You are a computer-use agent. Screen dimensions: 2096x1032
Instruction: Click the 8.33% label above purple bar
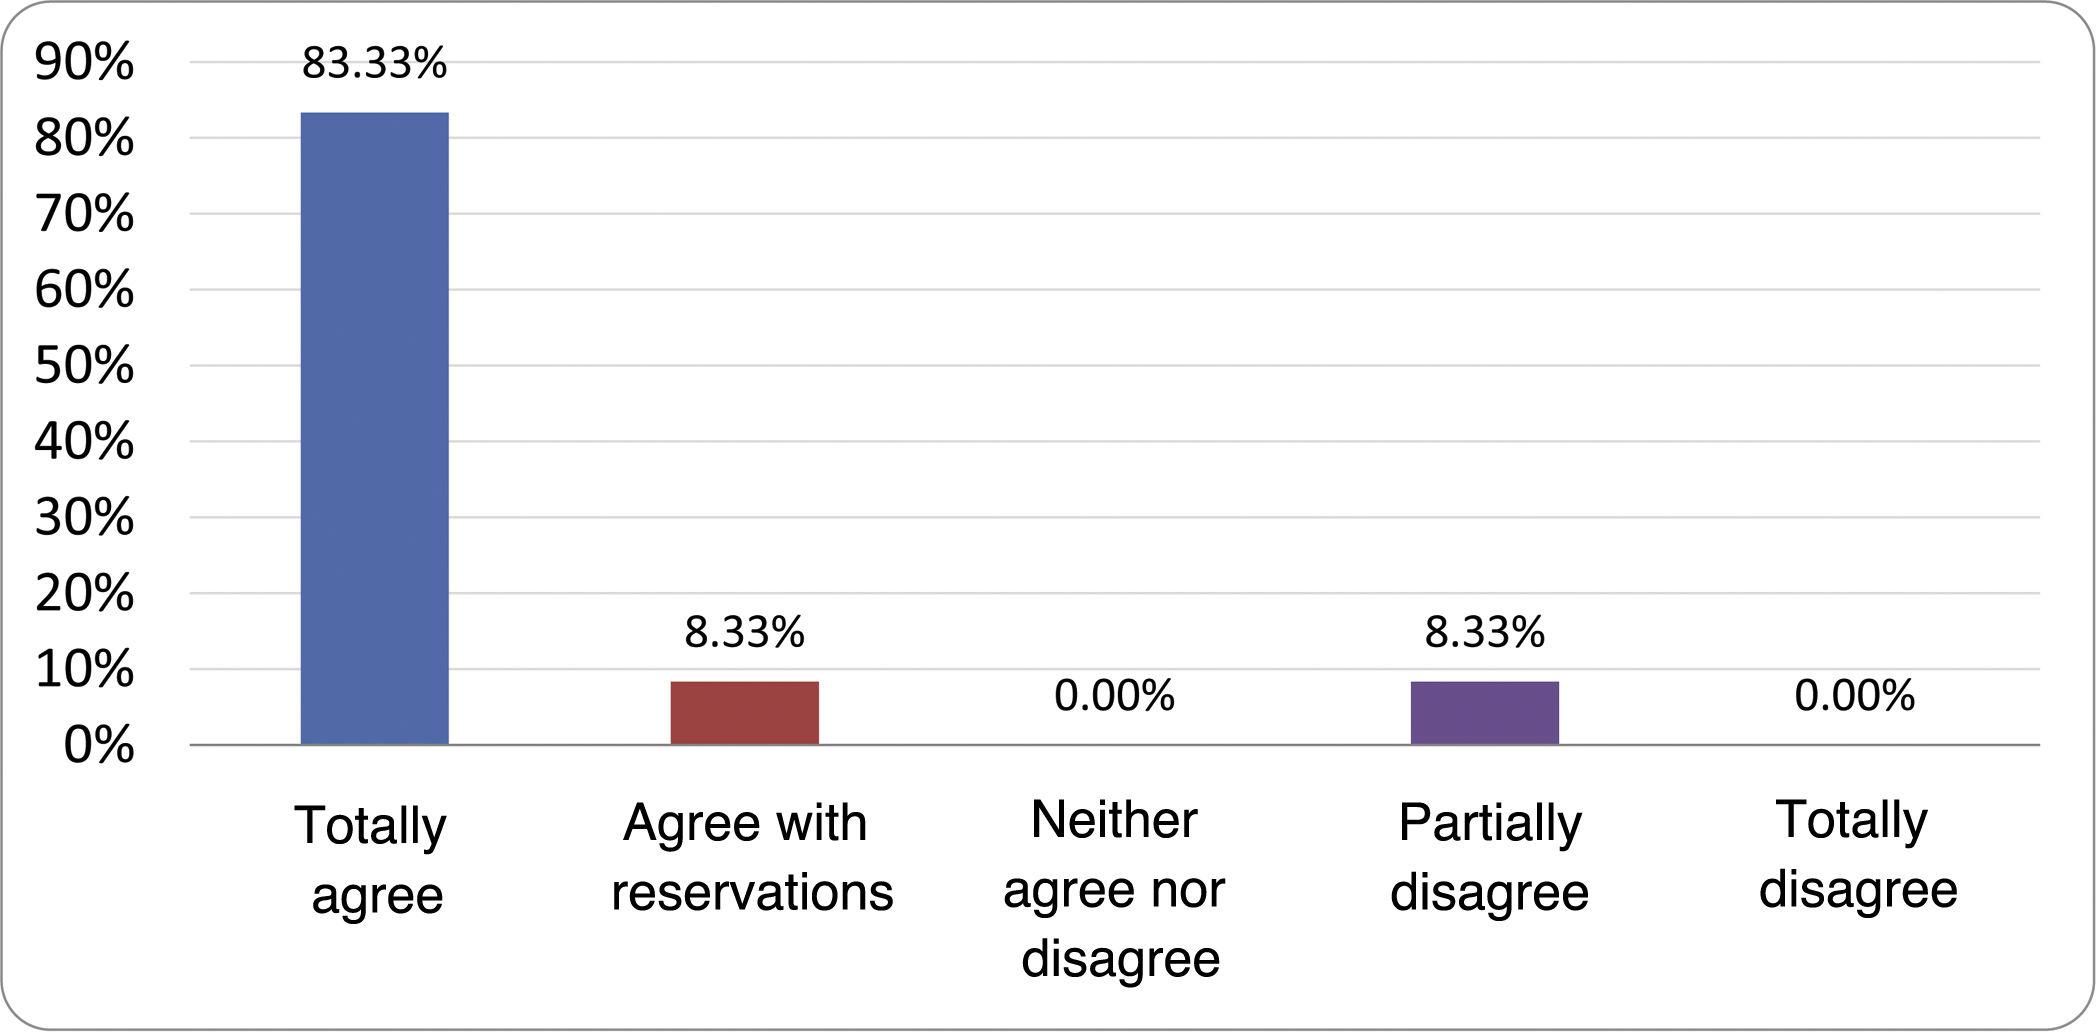point(1484,632)
